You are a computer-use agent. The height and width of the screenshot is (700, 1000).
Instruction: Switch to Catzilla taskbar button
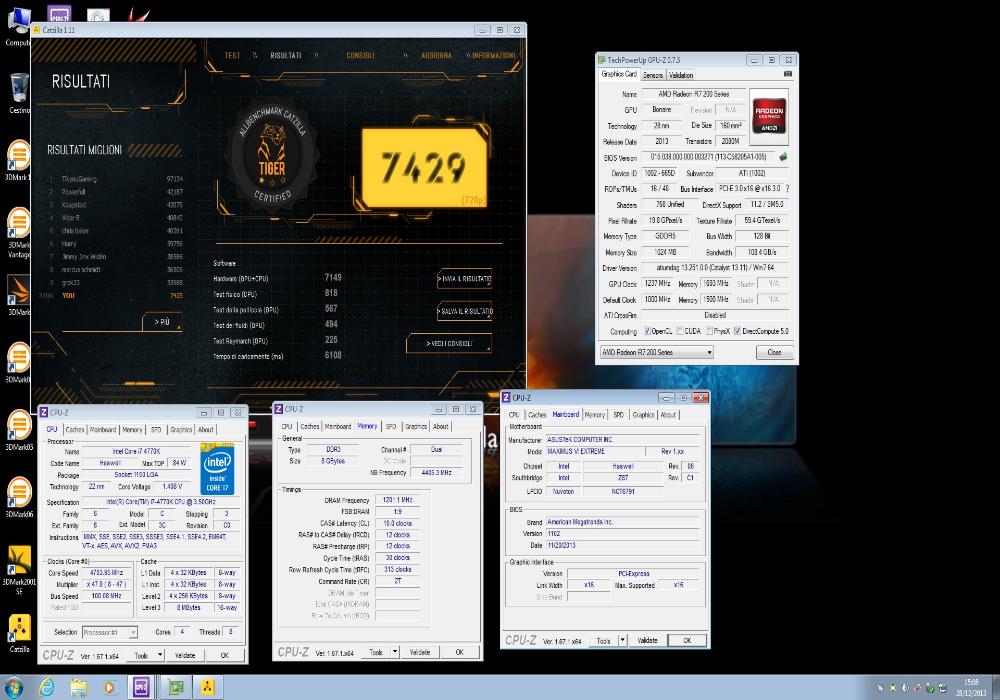208,687
